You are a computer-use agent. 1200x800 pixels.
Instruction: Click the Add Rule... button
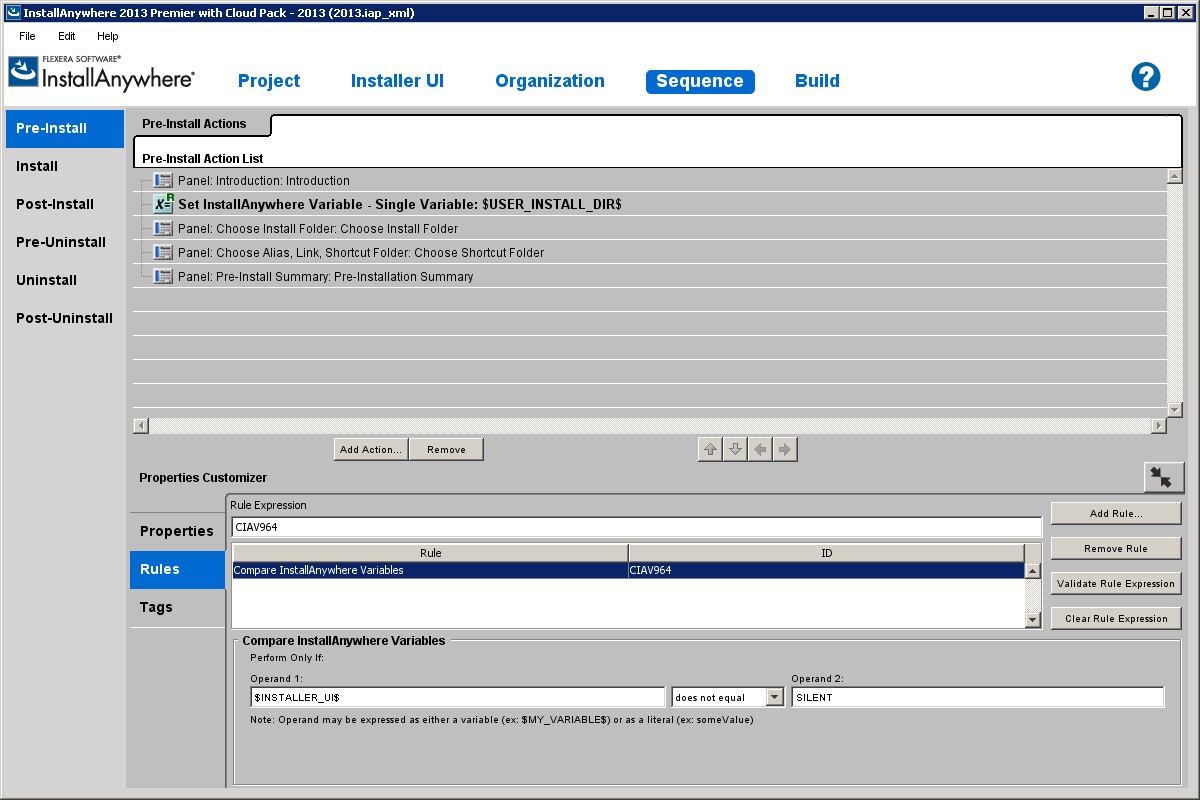1116,514
